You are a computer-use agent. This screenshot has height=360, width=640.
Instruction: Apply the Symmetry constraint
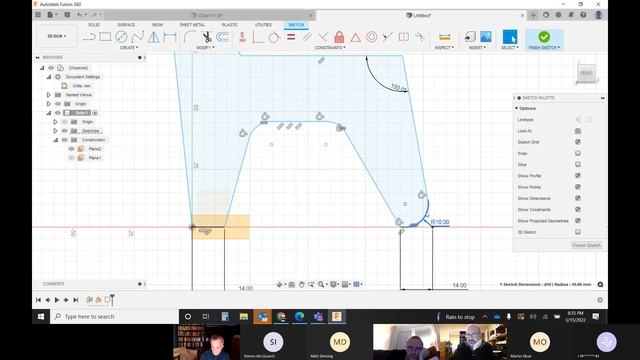tap(404, 37)
